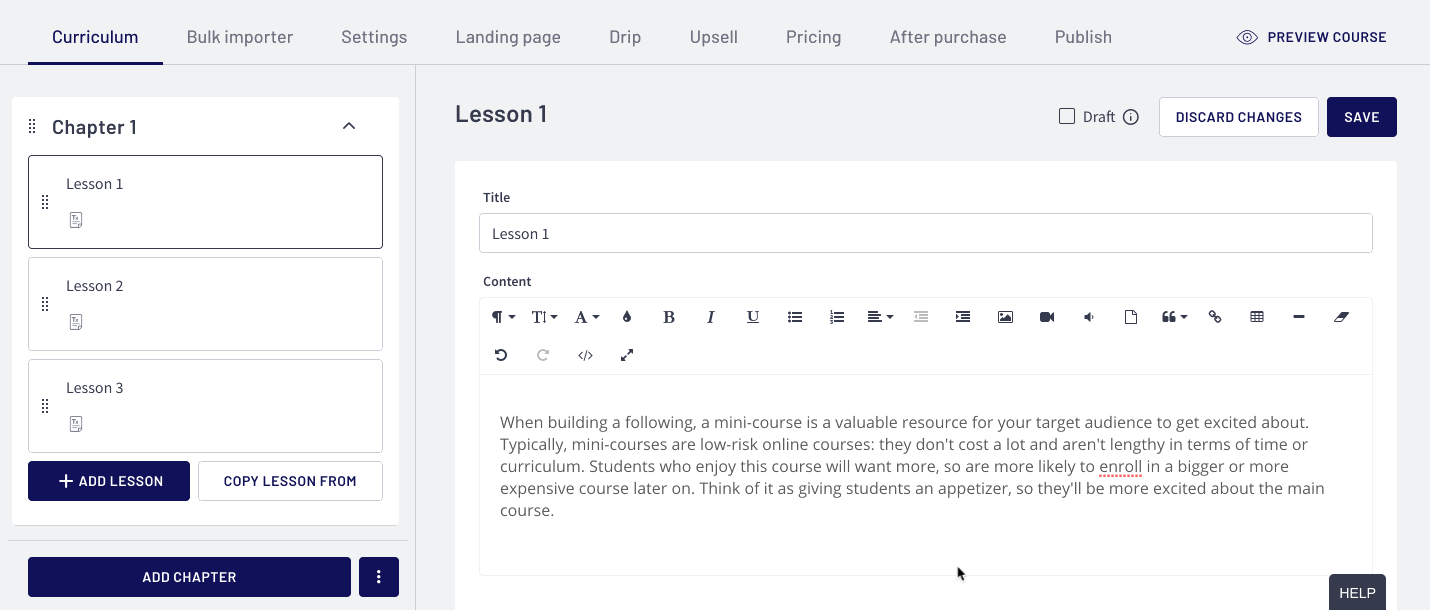Open the Drip tab
Viewport: 1430px width, 610px height.
(625, 37)
